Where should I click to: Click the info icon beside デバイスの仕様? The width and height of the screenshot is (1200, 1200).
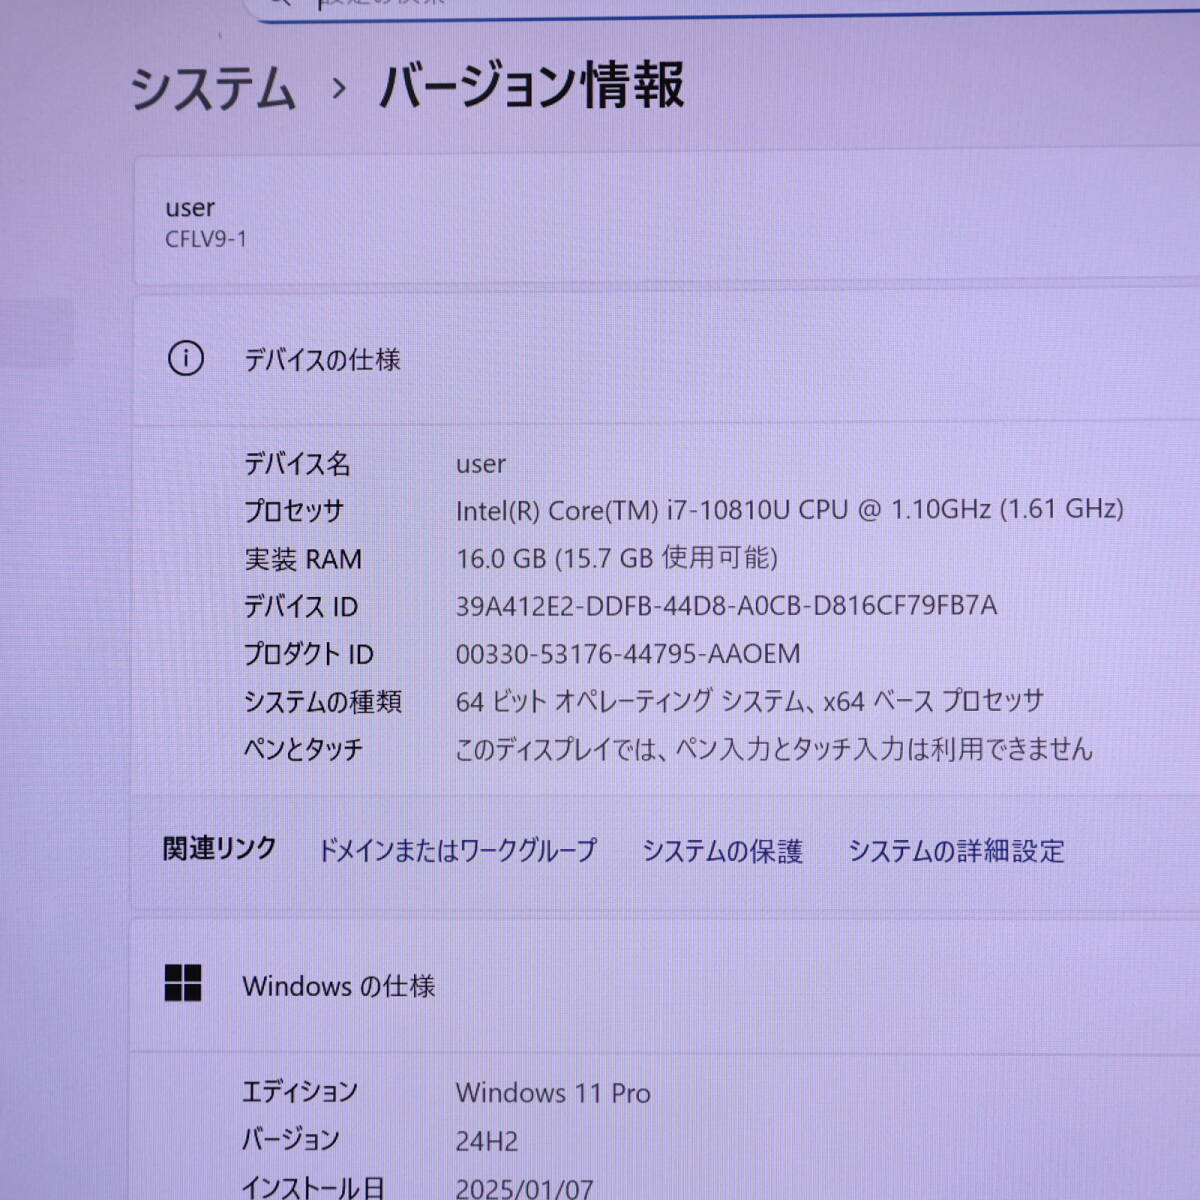tap(185, 358)
